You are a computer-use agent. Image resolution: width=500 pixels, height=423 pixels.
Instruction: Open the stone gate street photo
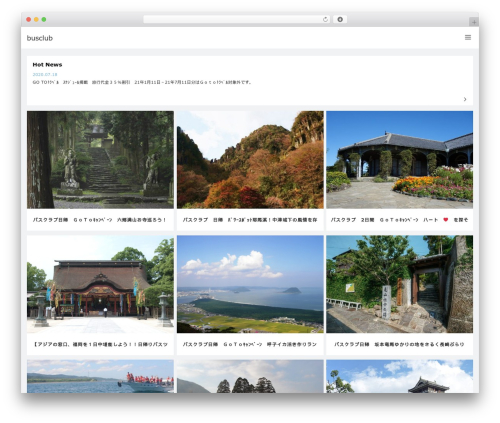tap(399, 284)
